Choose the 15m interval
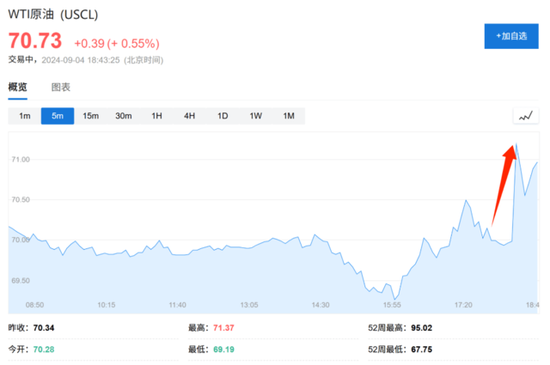 (90, 116)
